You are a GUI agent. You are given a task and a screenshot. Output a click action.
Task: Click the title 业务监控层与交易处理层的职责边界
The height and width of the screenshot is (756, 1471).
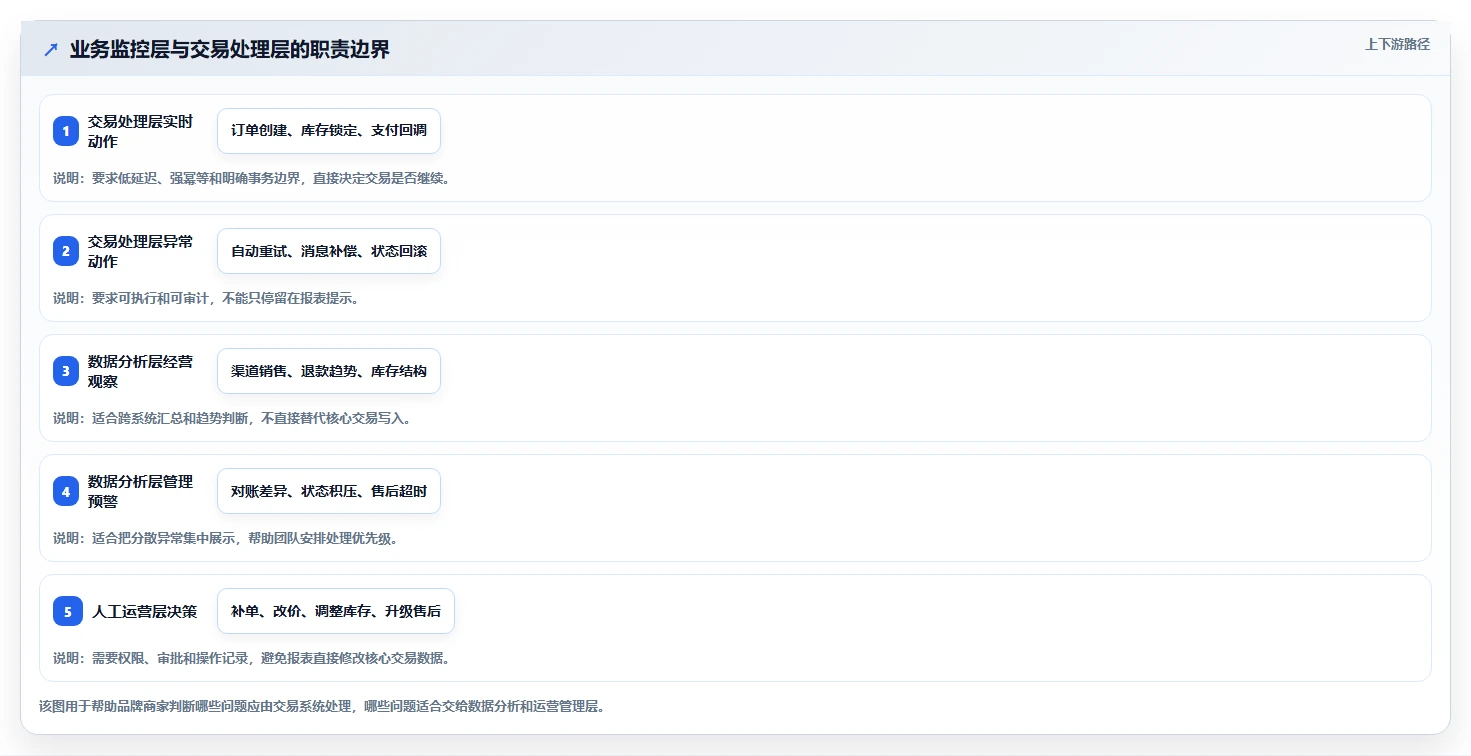[229, 49]
